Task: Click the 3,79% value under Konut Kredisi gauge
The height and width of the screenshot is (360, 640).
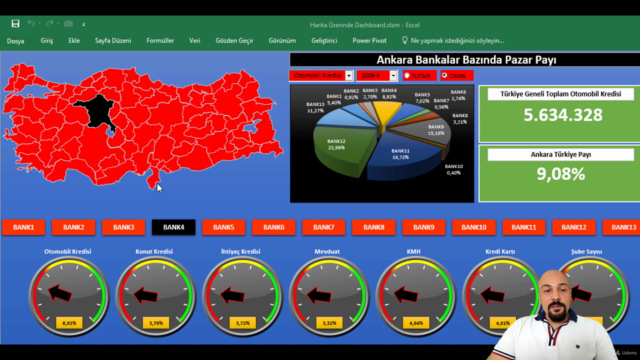Action: coord(156,323)
